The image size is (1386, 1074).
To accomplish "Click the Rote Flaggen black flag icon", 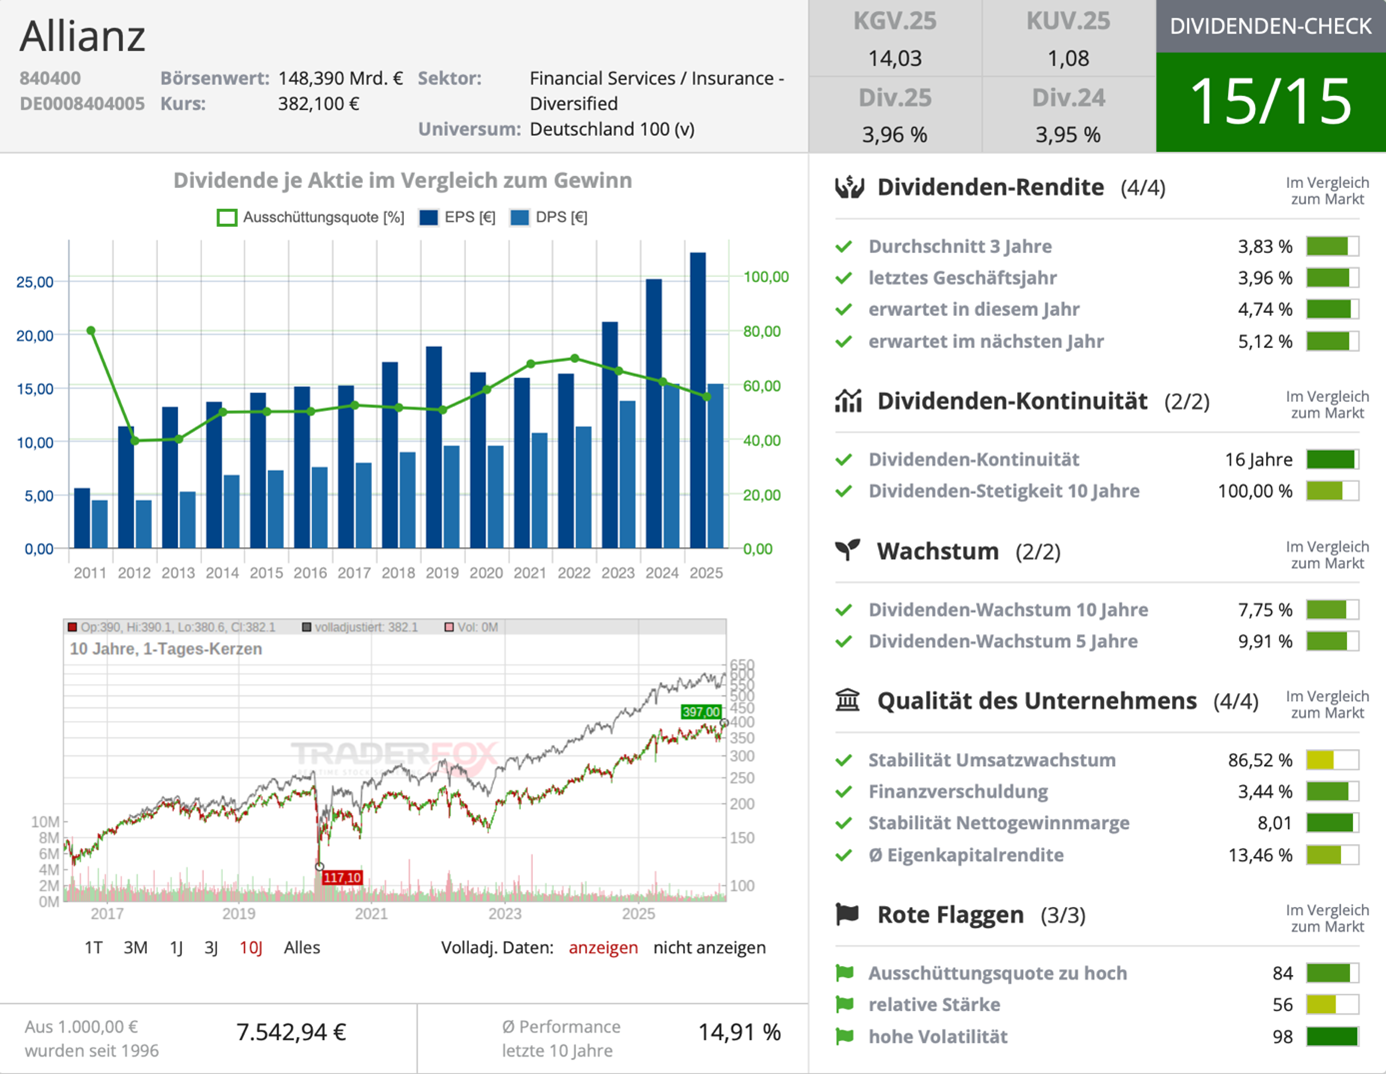I will pos(847,914).
